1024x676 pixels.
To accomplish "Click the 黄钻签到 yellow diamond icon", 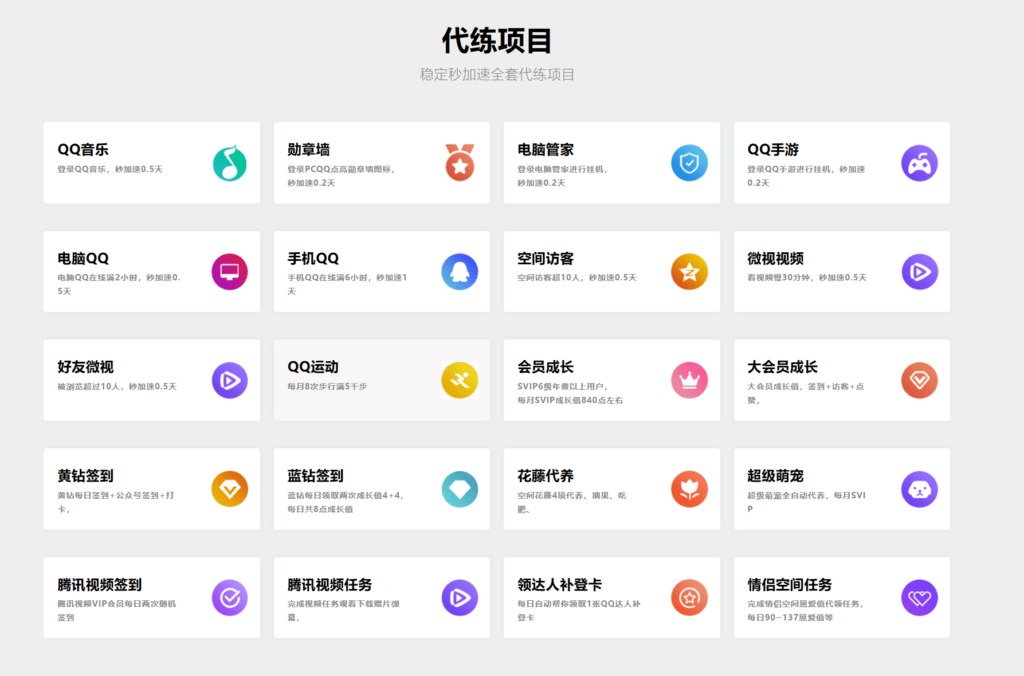I will click(230, 489).
